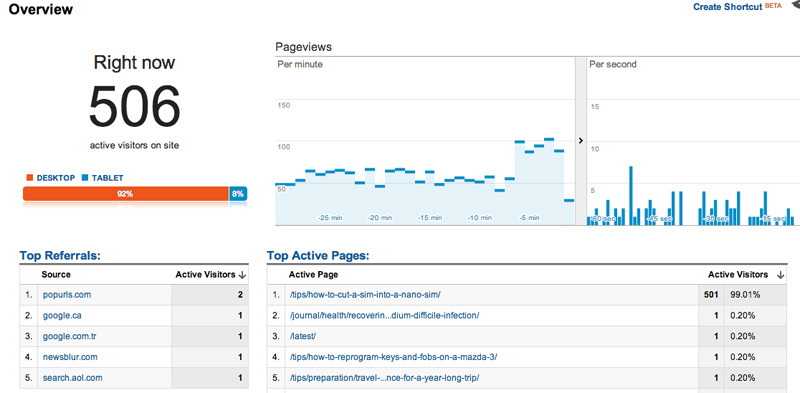Open the difficile-infection journal page link
This screenshot has width=800, height=393.
click(384, 316)
